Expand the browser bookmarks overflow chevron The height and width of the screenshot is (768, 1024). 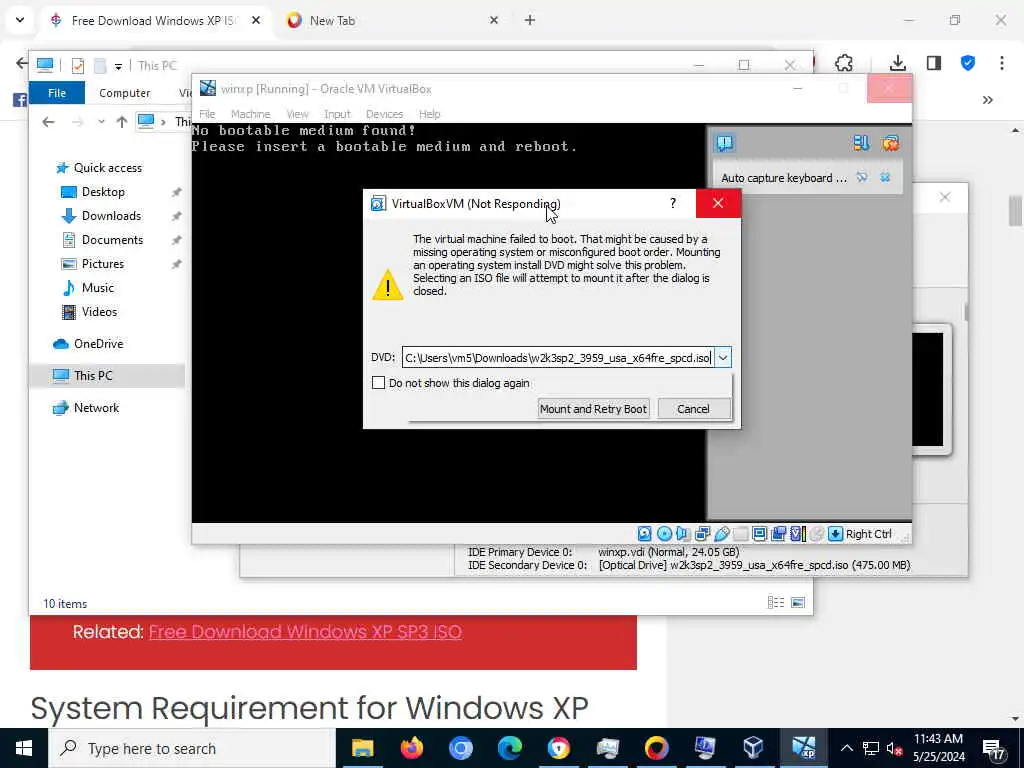987,100
